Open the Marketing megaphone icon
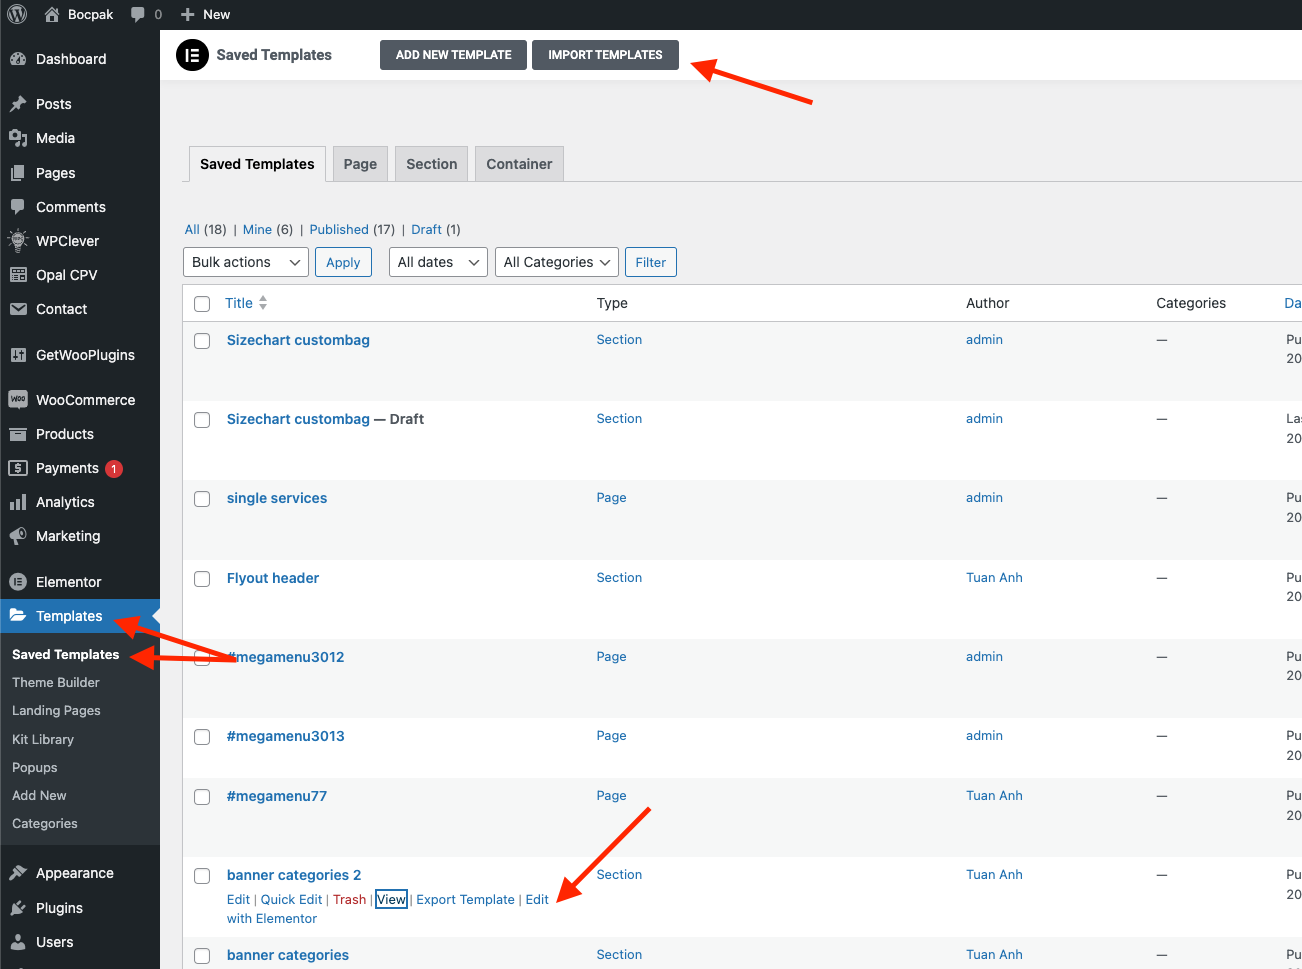The height and width of the screenshot is (969, 1302). tap(18, 536)
